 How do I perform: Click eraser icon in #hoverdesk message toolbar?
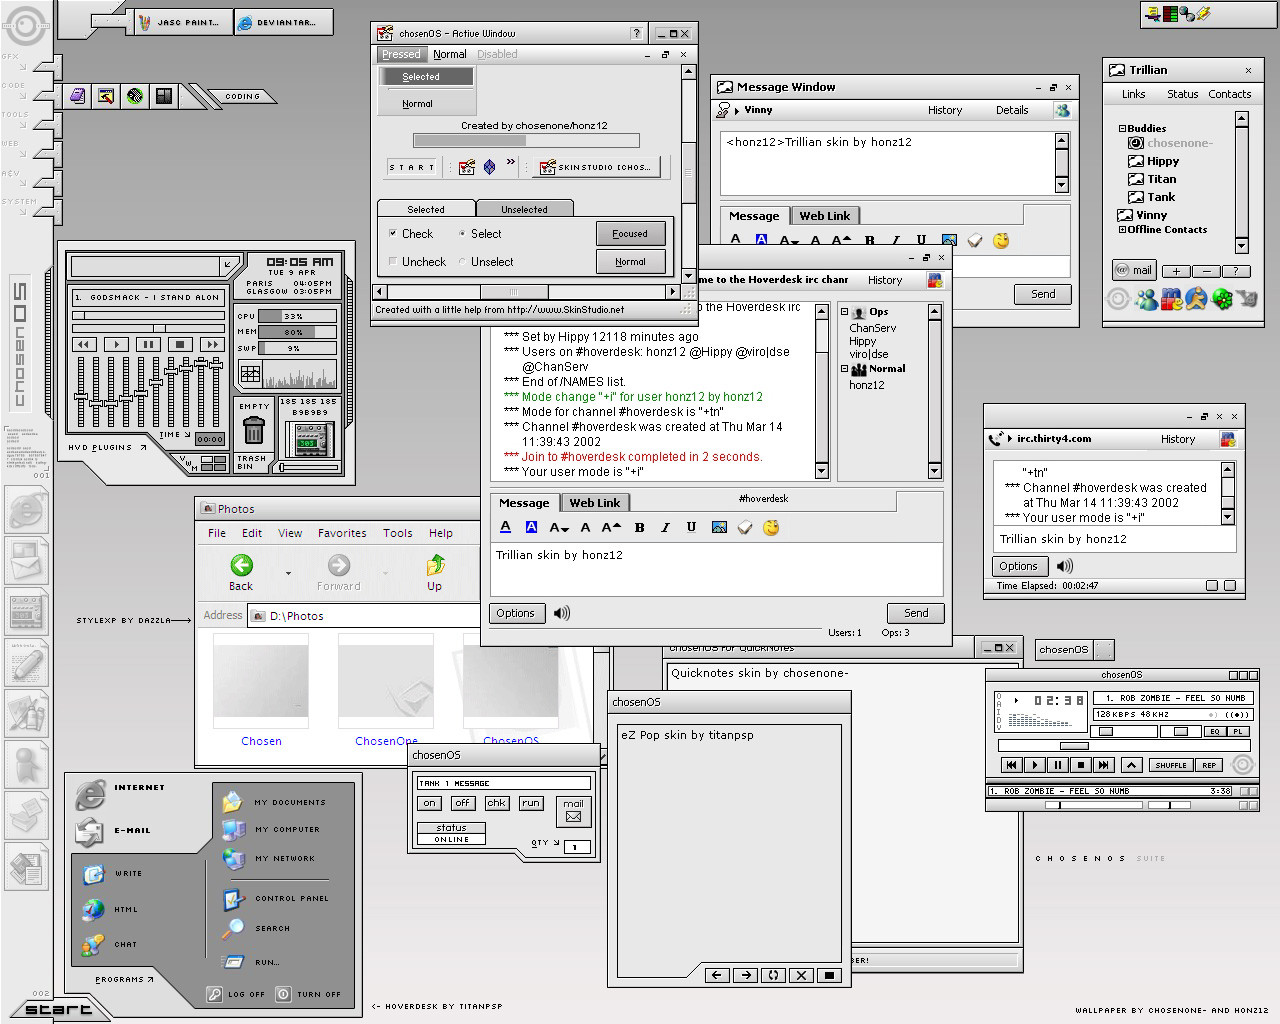[x=745, y=528]
